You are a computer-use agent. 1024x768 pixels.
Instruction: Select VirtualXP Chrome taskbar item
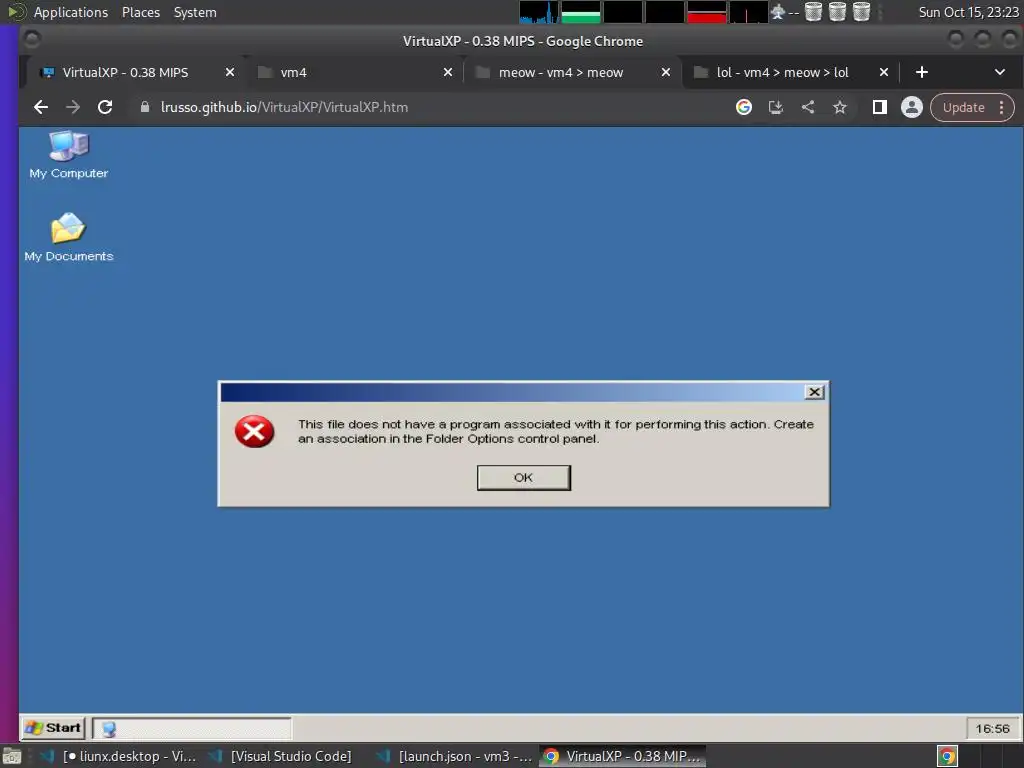coord(623,756)
